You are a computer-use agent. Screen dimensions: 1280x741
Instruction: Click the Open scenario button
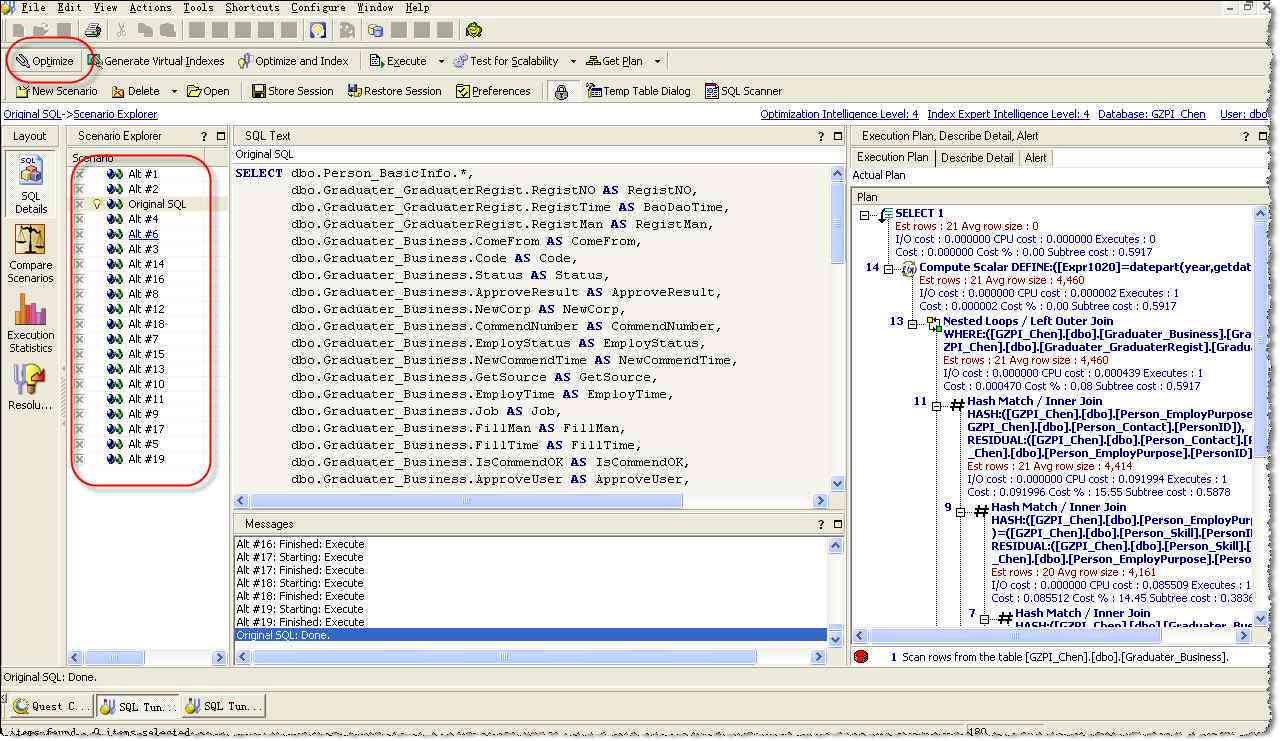click(208, 91)
